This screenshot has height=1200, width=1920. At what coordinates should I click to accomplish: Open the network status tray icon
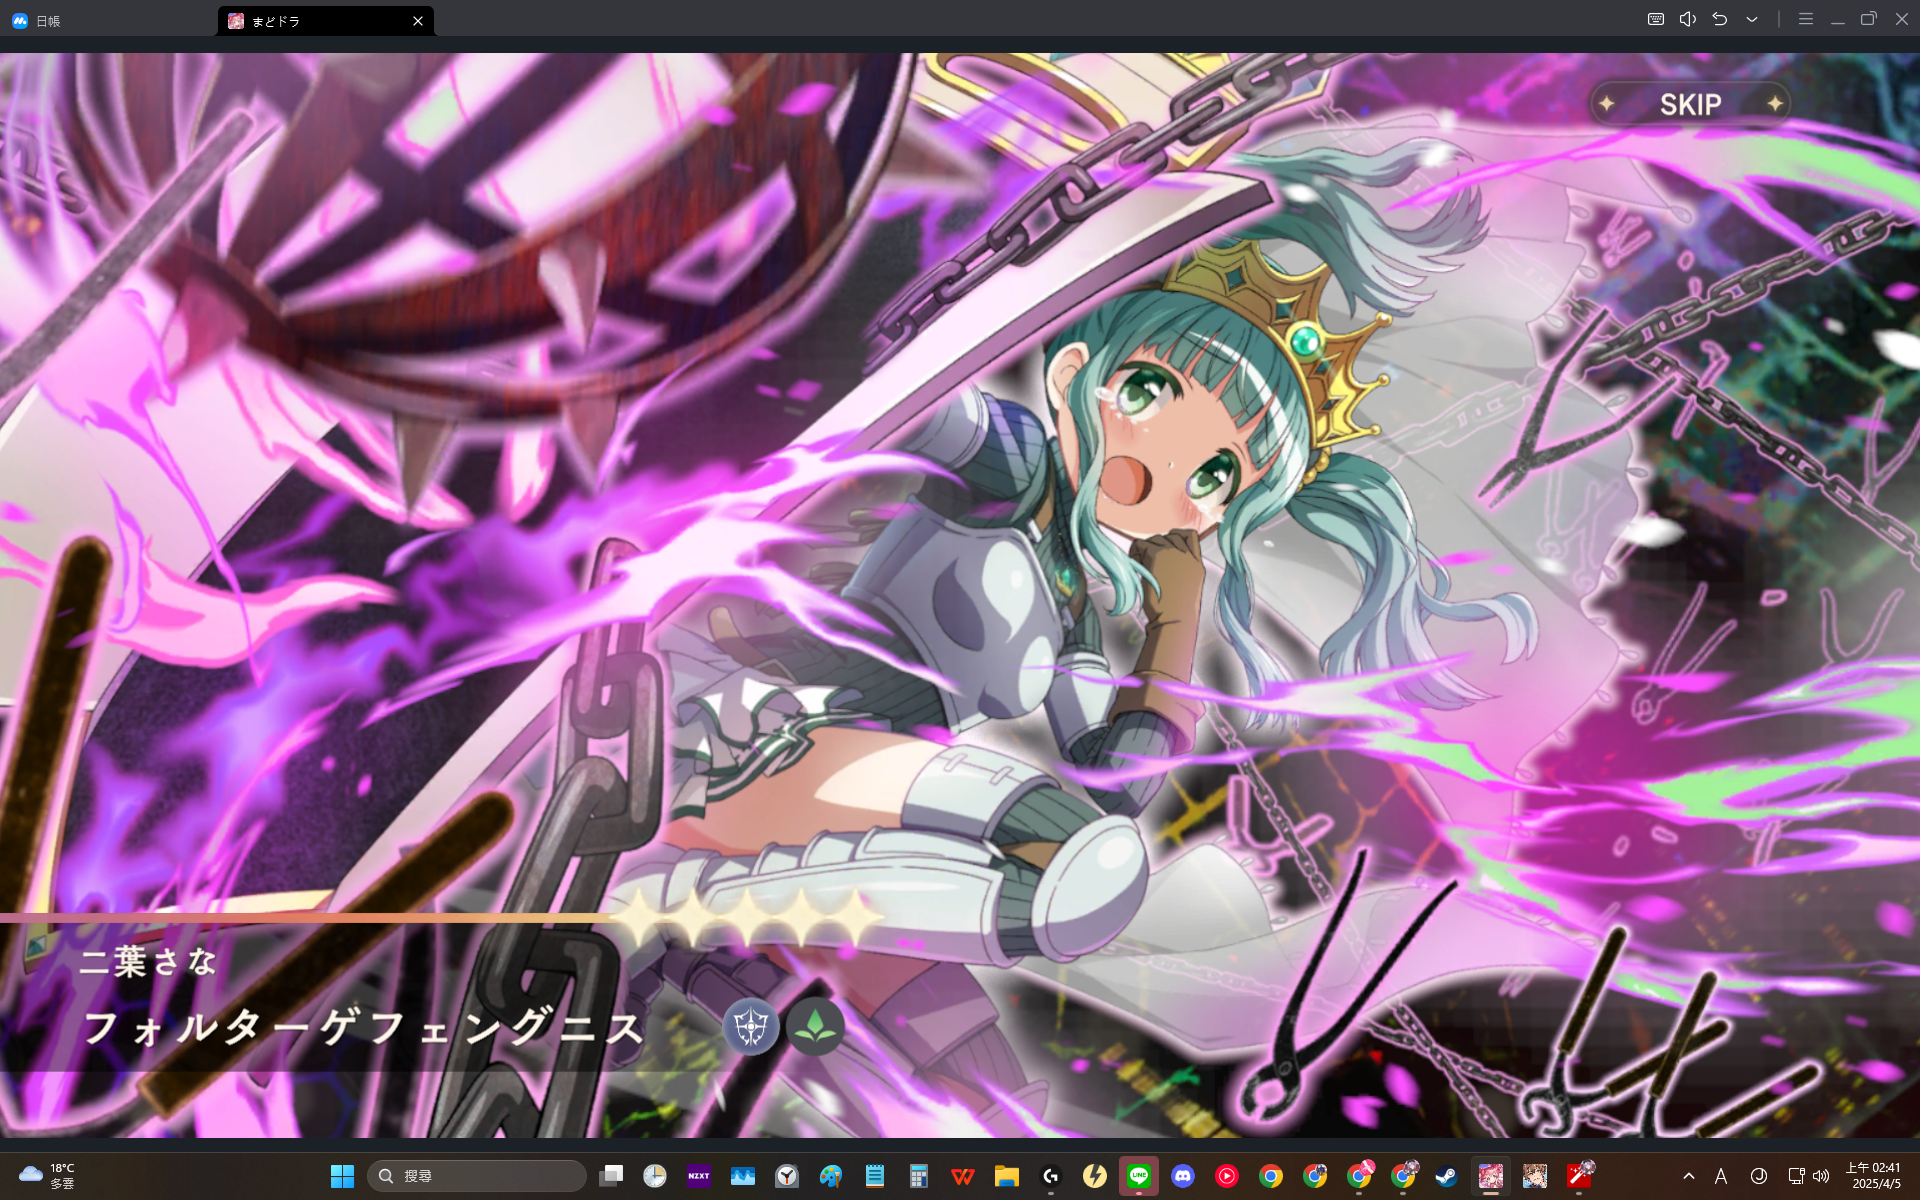coord(1796,1176)
